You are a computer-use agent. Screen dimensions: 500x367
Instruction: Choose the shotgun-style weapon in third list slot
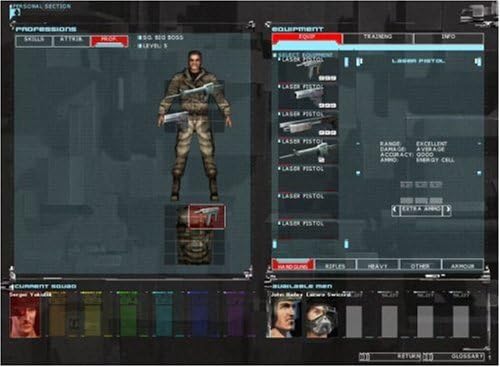coord(308,124)
